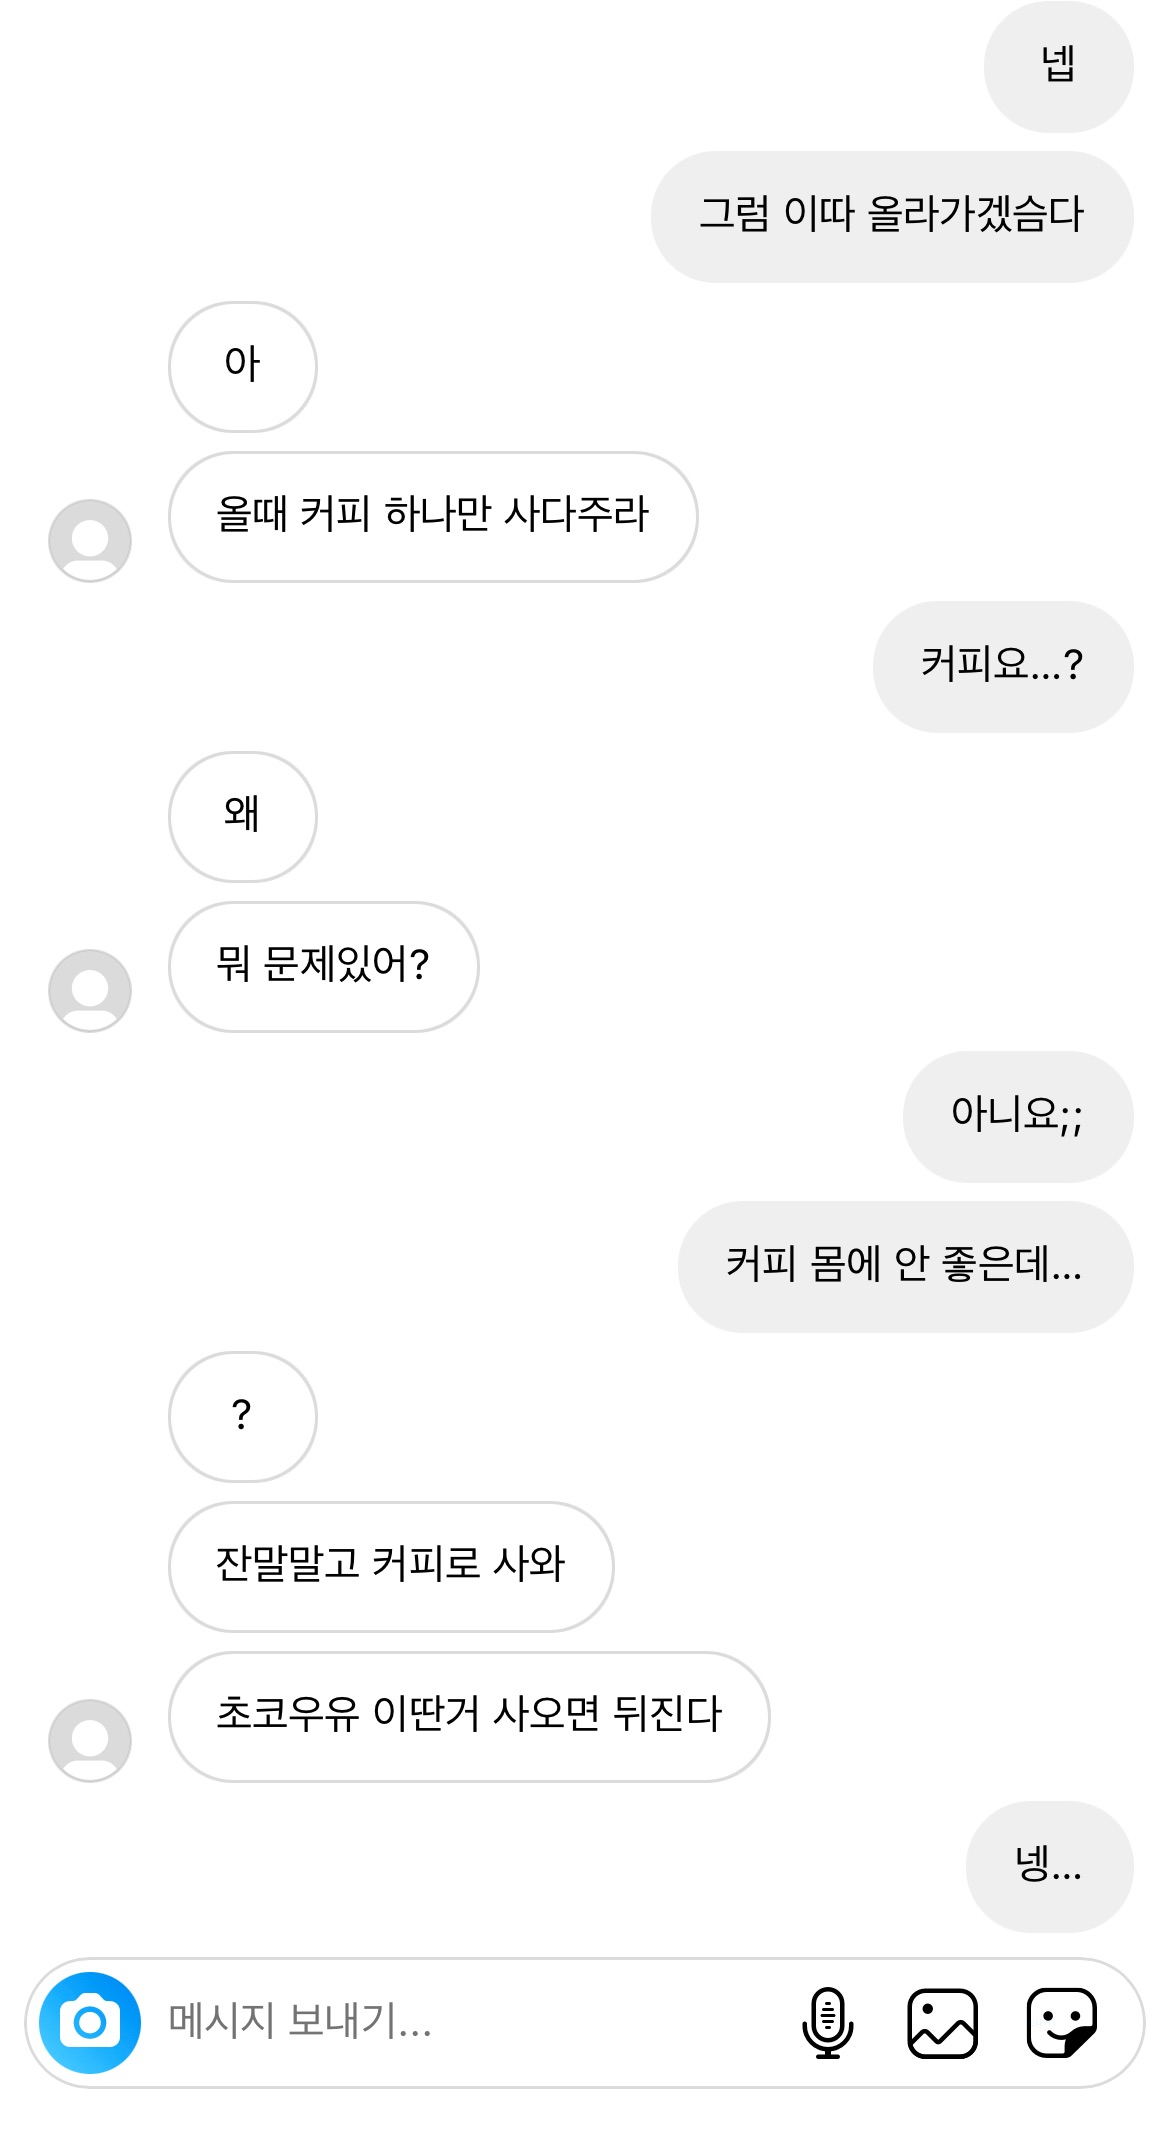The width and height of the screenshot is (1170, 2134).
Task: Open the sticker picker icon
Action: pos(1062,2022)
